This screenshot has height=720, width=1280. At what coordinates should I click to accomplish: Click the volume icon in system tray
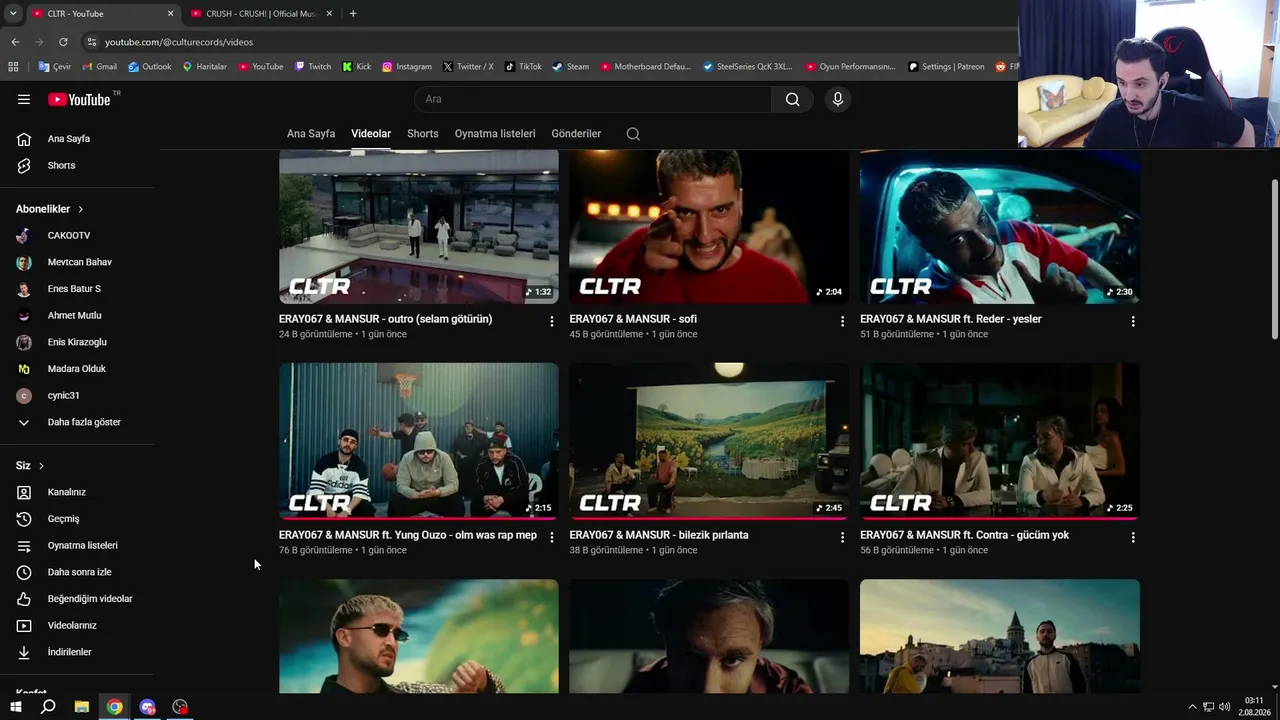pos(1225,707)
